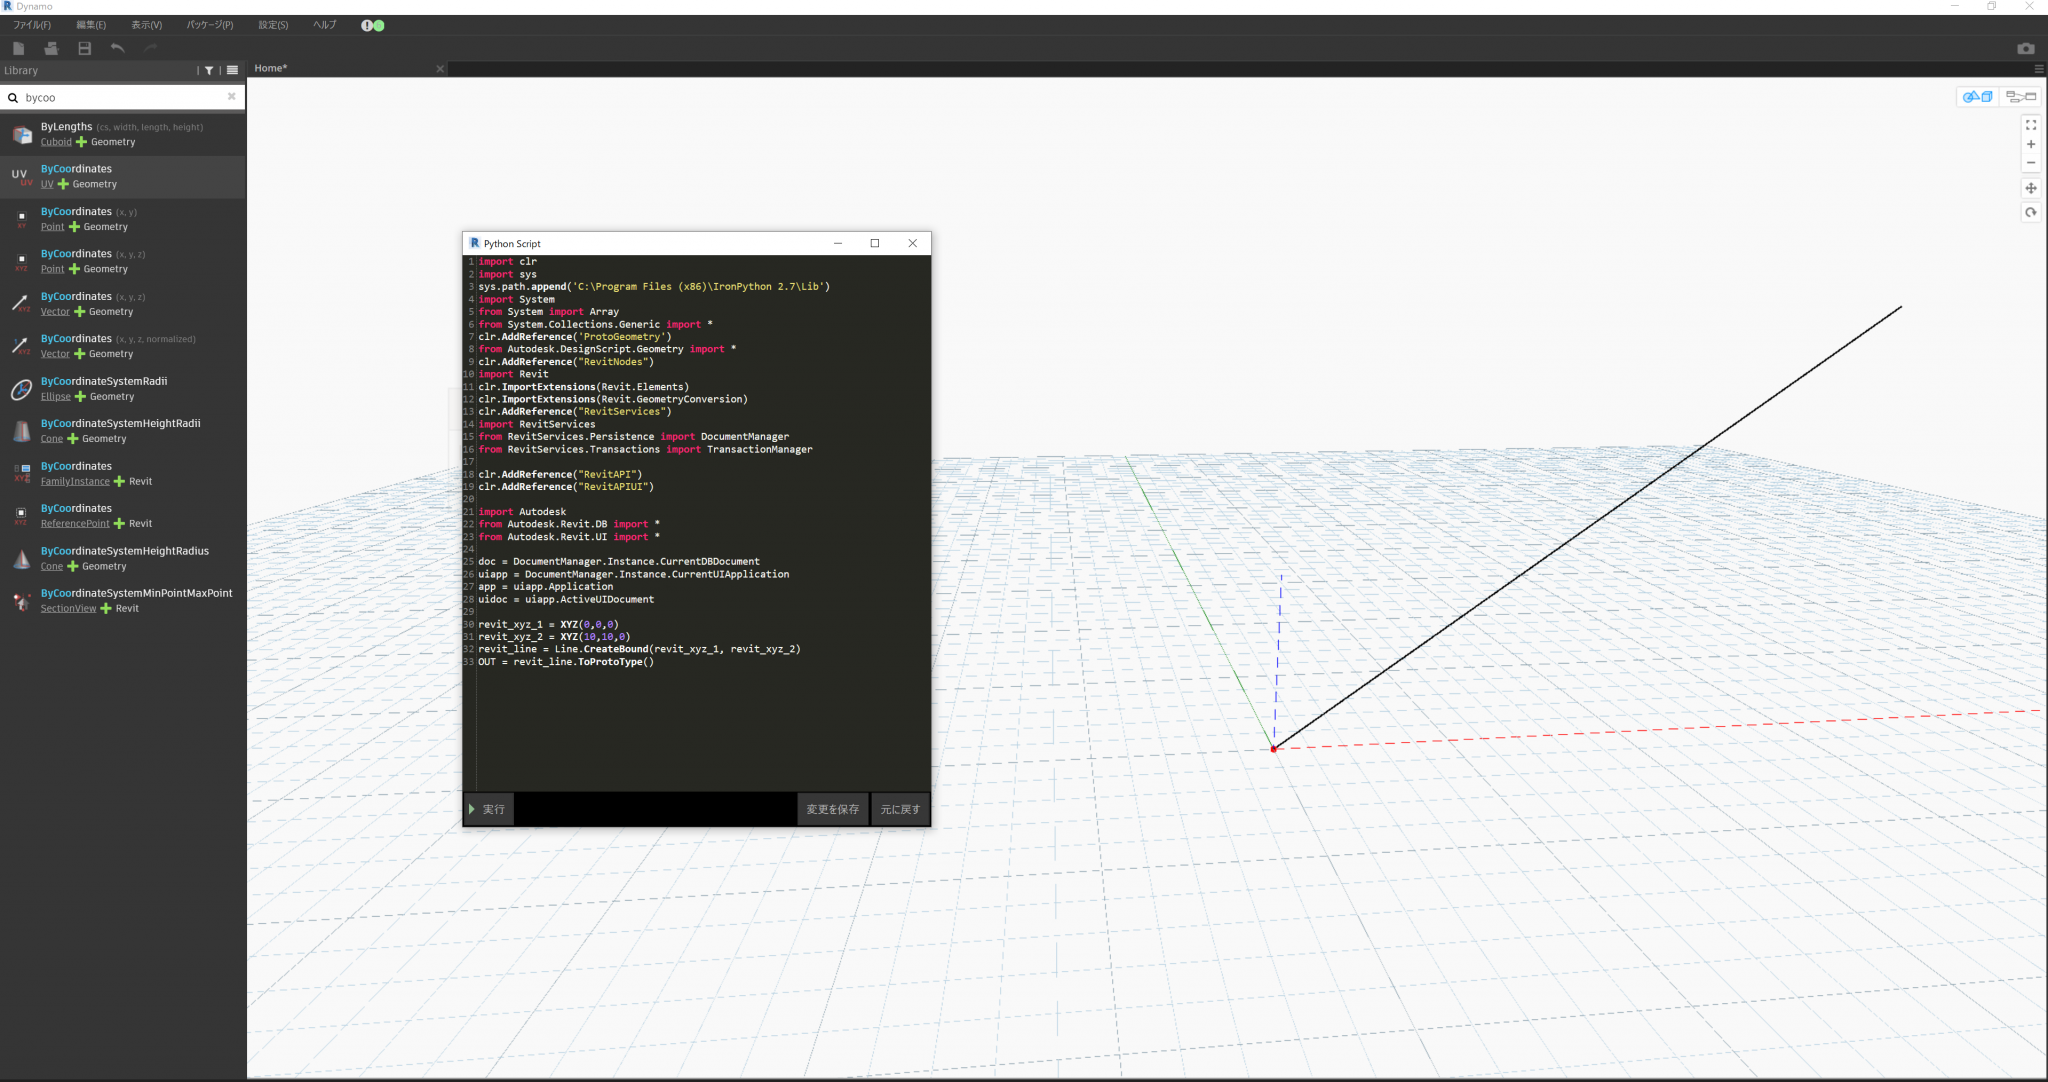Save the workspace with the Save icon
The image size is (2048, 1082).
pyautogui.click(x=84, y=48)
